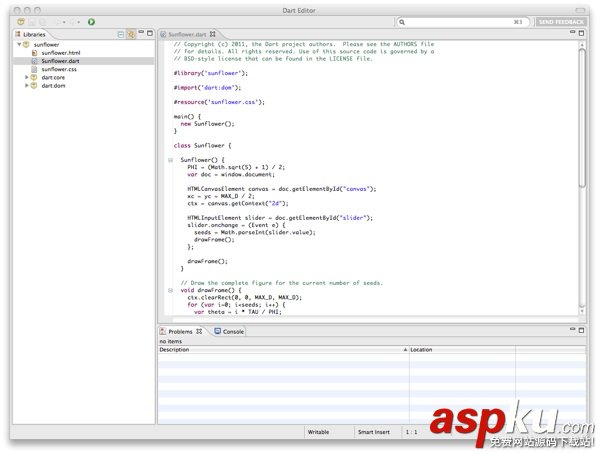Click the dart:dom library icon

(34, 85)
